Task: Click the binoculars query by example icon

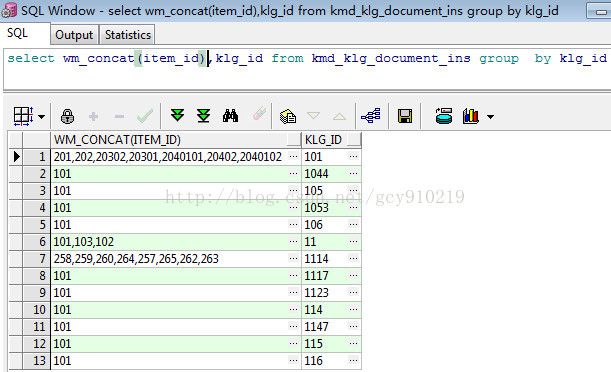Action: pyautogui.click(x=230, y=116)
